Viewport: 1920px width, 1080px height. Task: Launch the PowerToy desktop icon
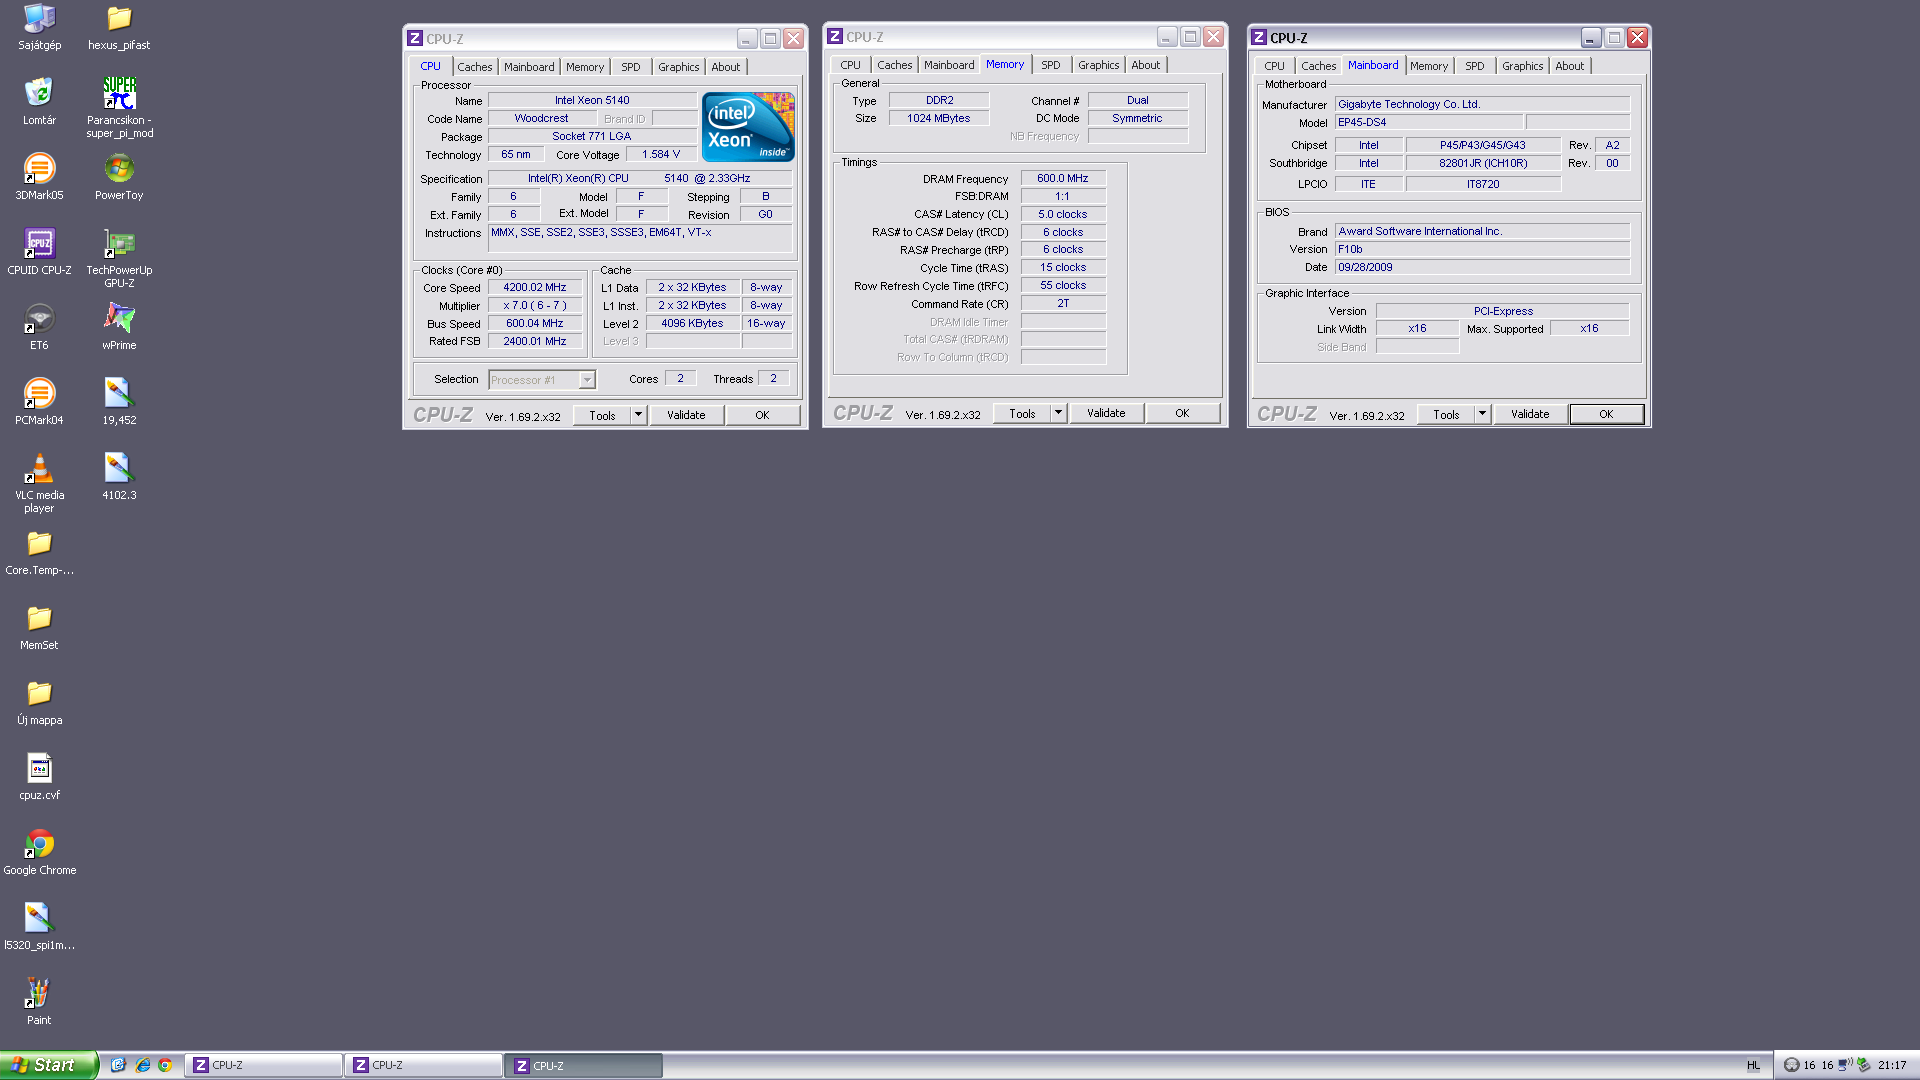[x=119, y=168]
